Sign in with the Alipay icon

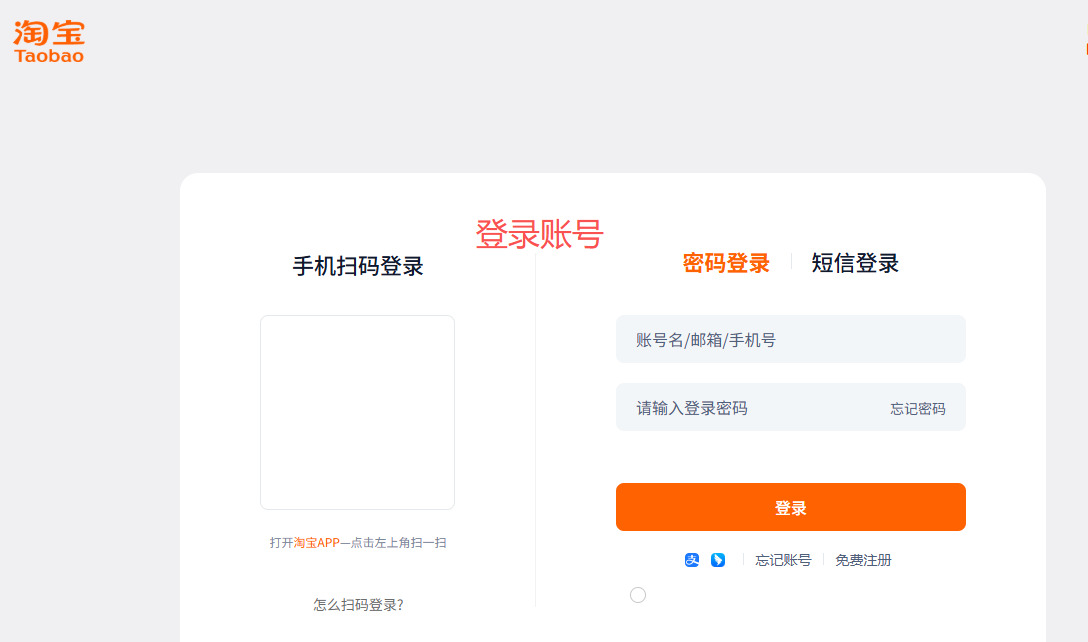(x=692, y=560)
